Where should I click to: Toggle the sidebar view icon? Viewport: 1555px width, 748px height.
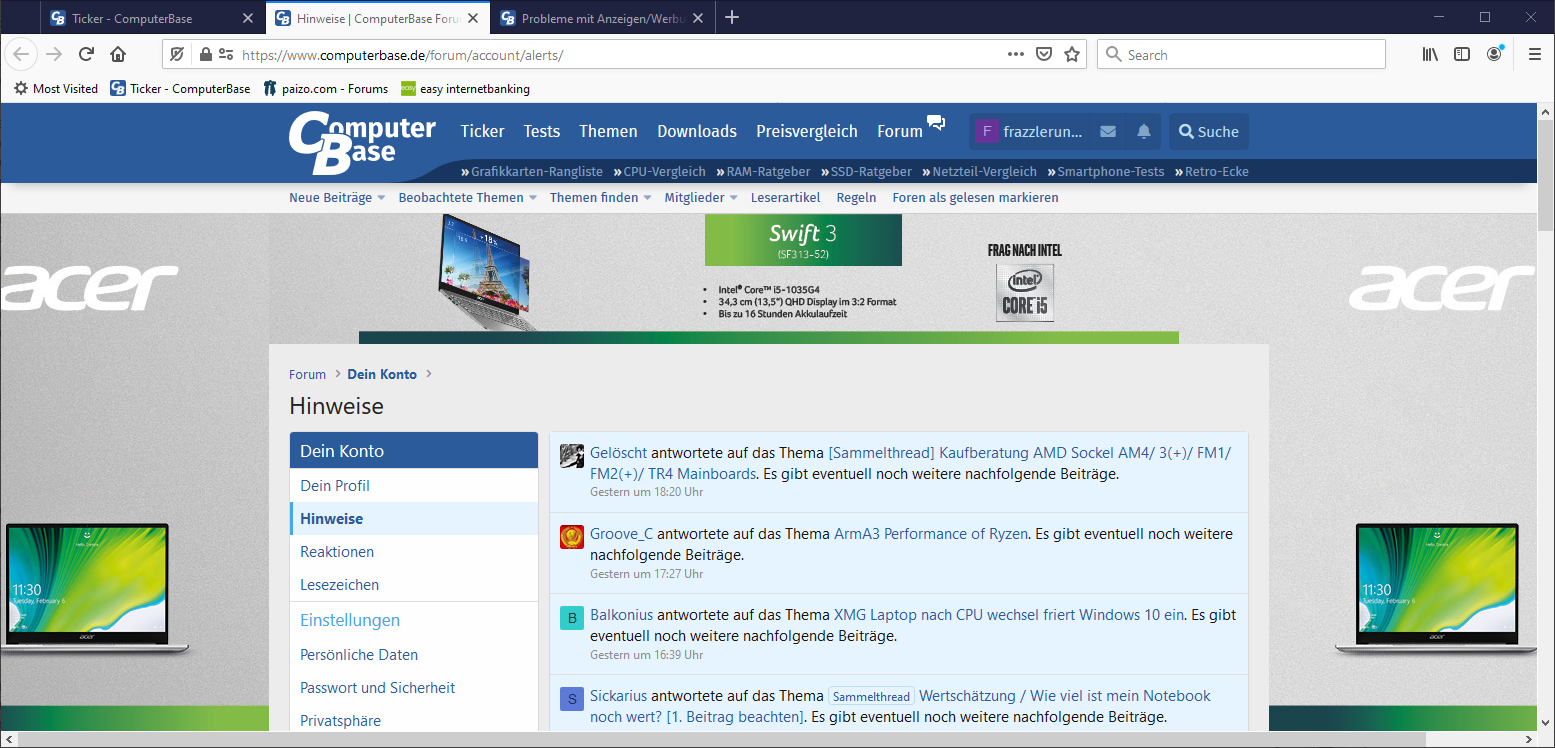(1462, 54)
